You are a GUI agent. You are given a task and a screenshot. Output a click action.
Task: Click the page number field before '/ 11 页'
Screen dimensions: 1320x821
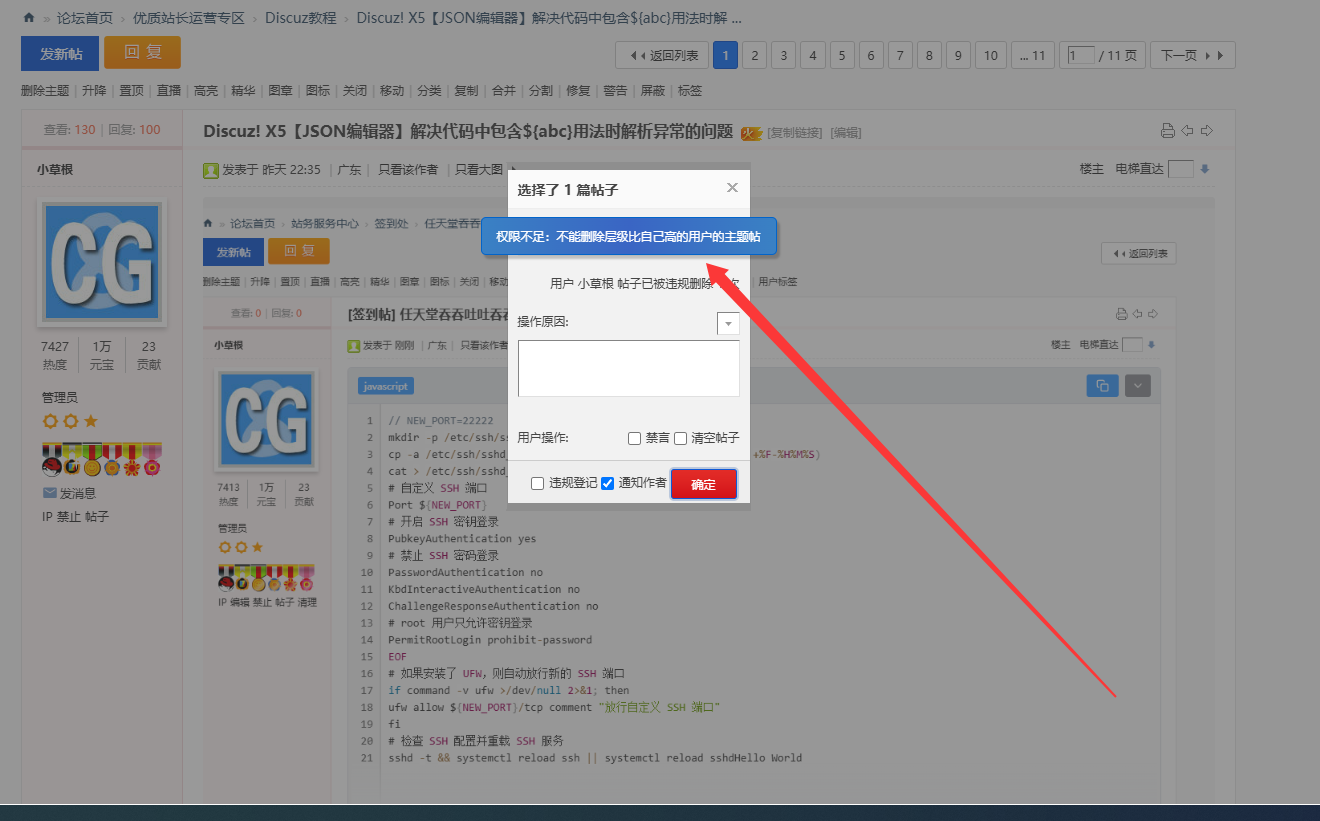coord(1080,56)
